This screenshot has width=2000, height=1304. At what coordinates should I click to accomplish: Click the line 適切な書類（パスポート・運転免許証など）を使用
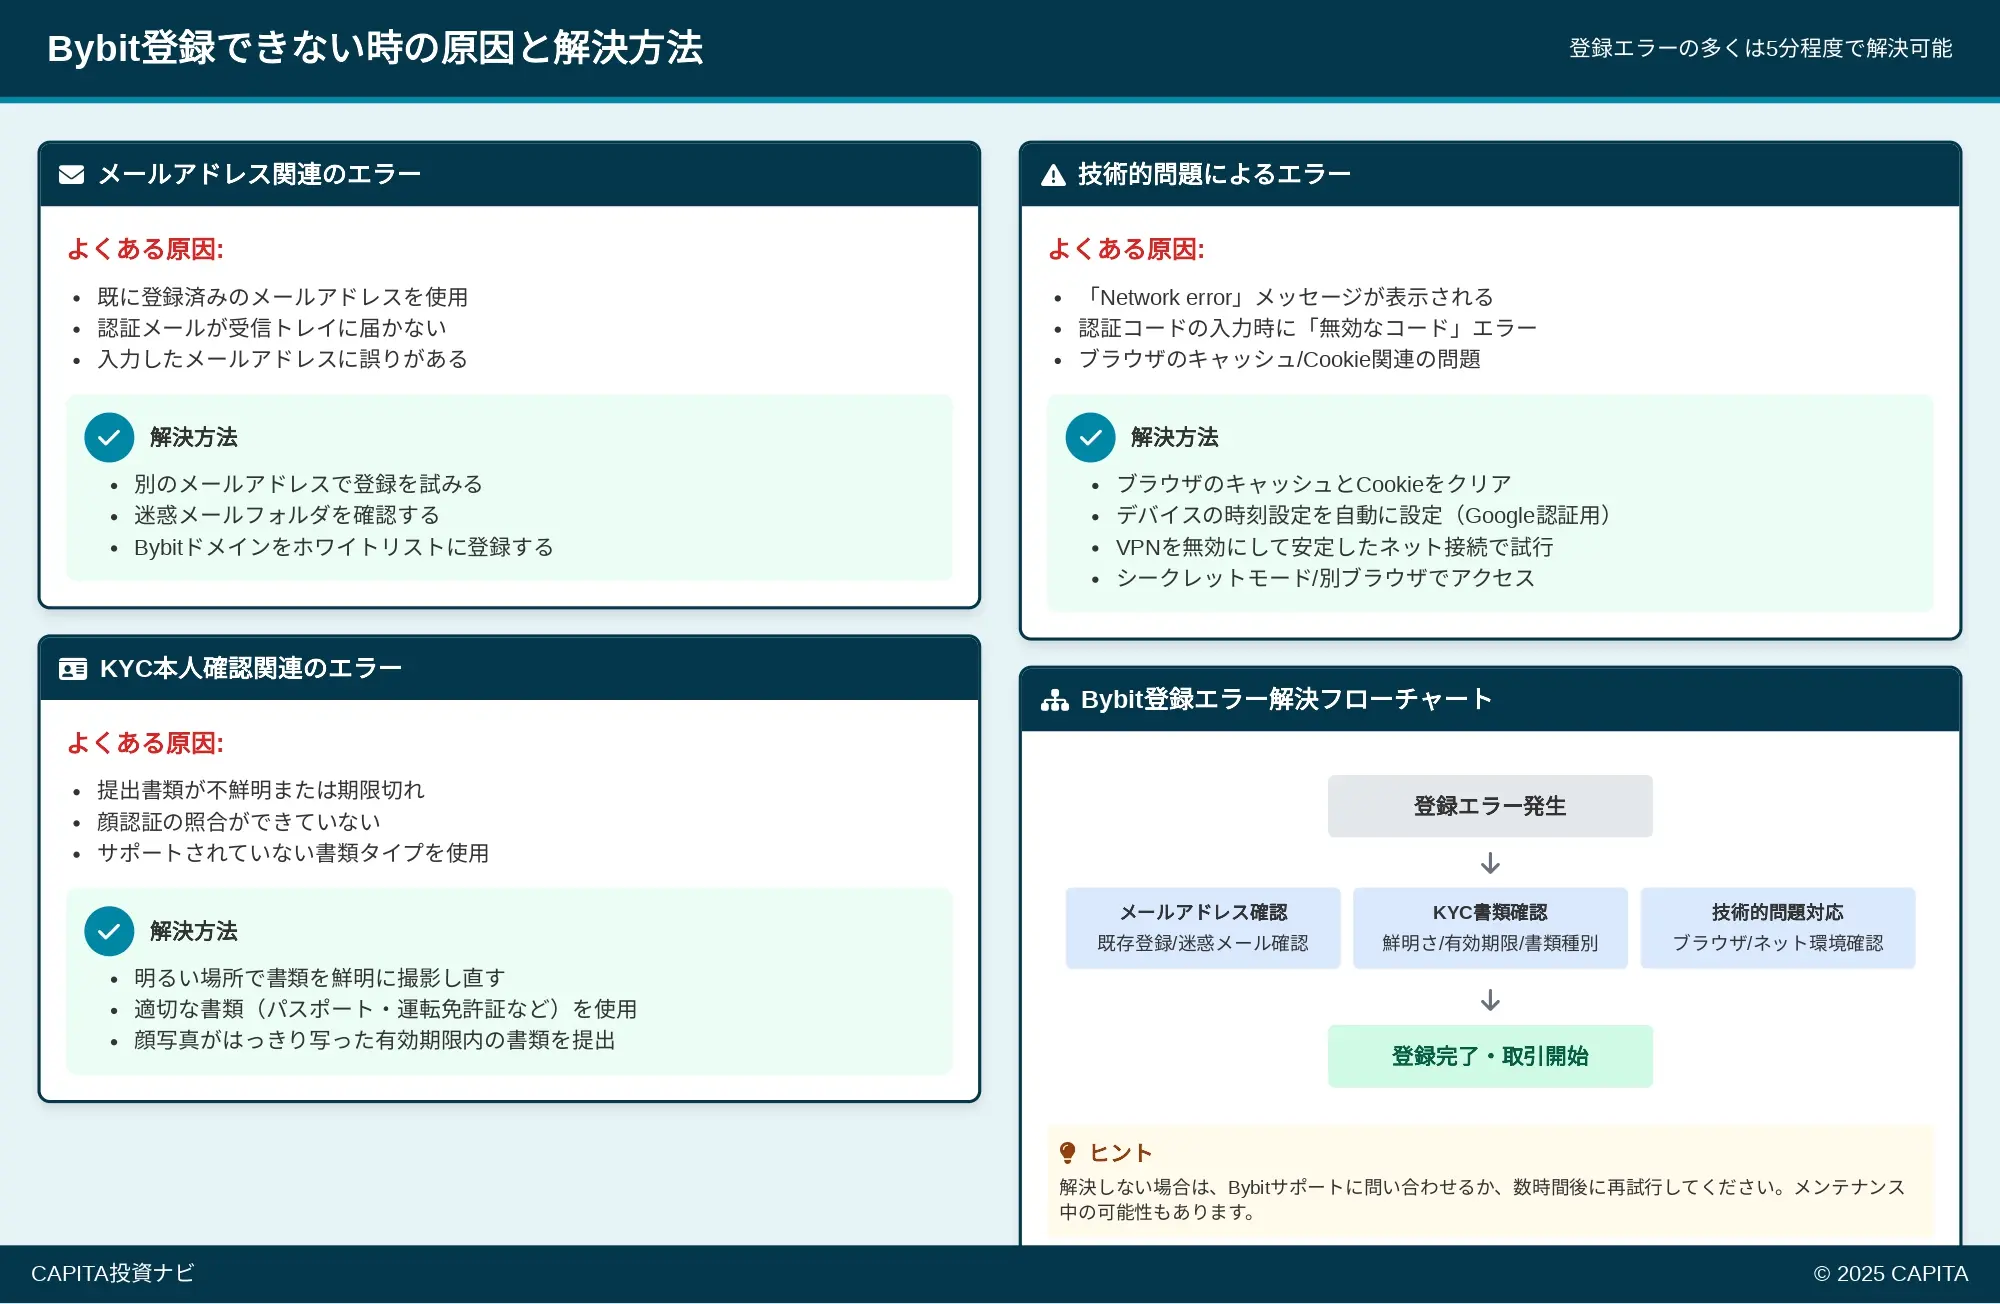[386, 1009]
